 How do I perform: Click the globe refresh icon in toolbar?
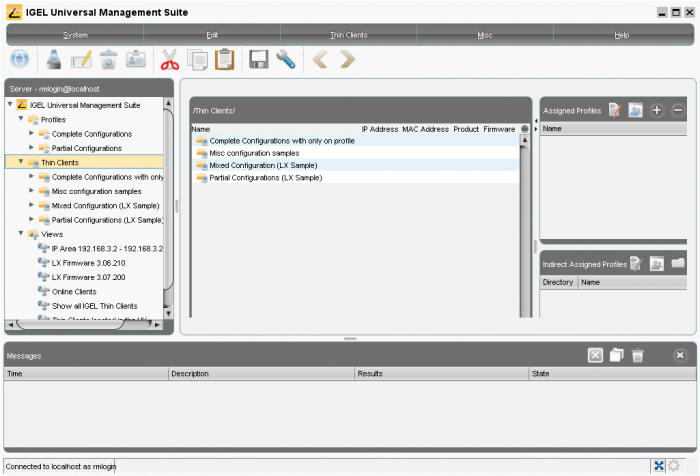tap(20, 59)
